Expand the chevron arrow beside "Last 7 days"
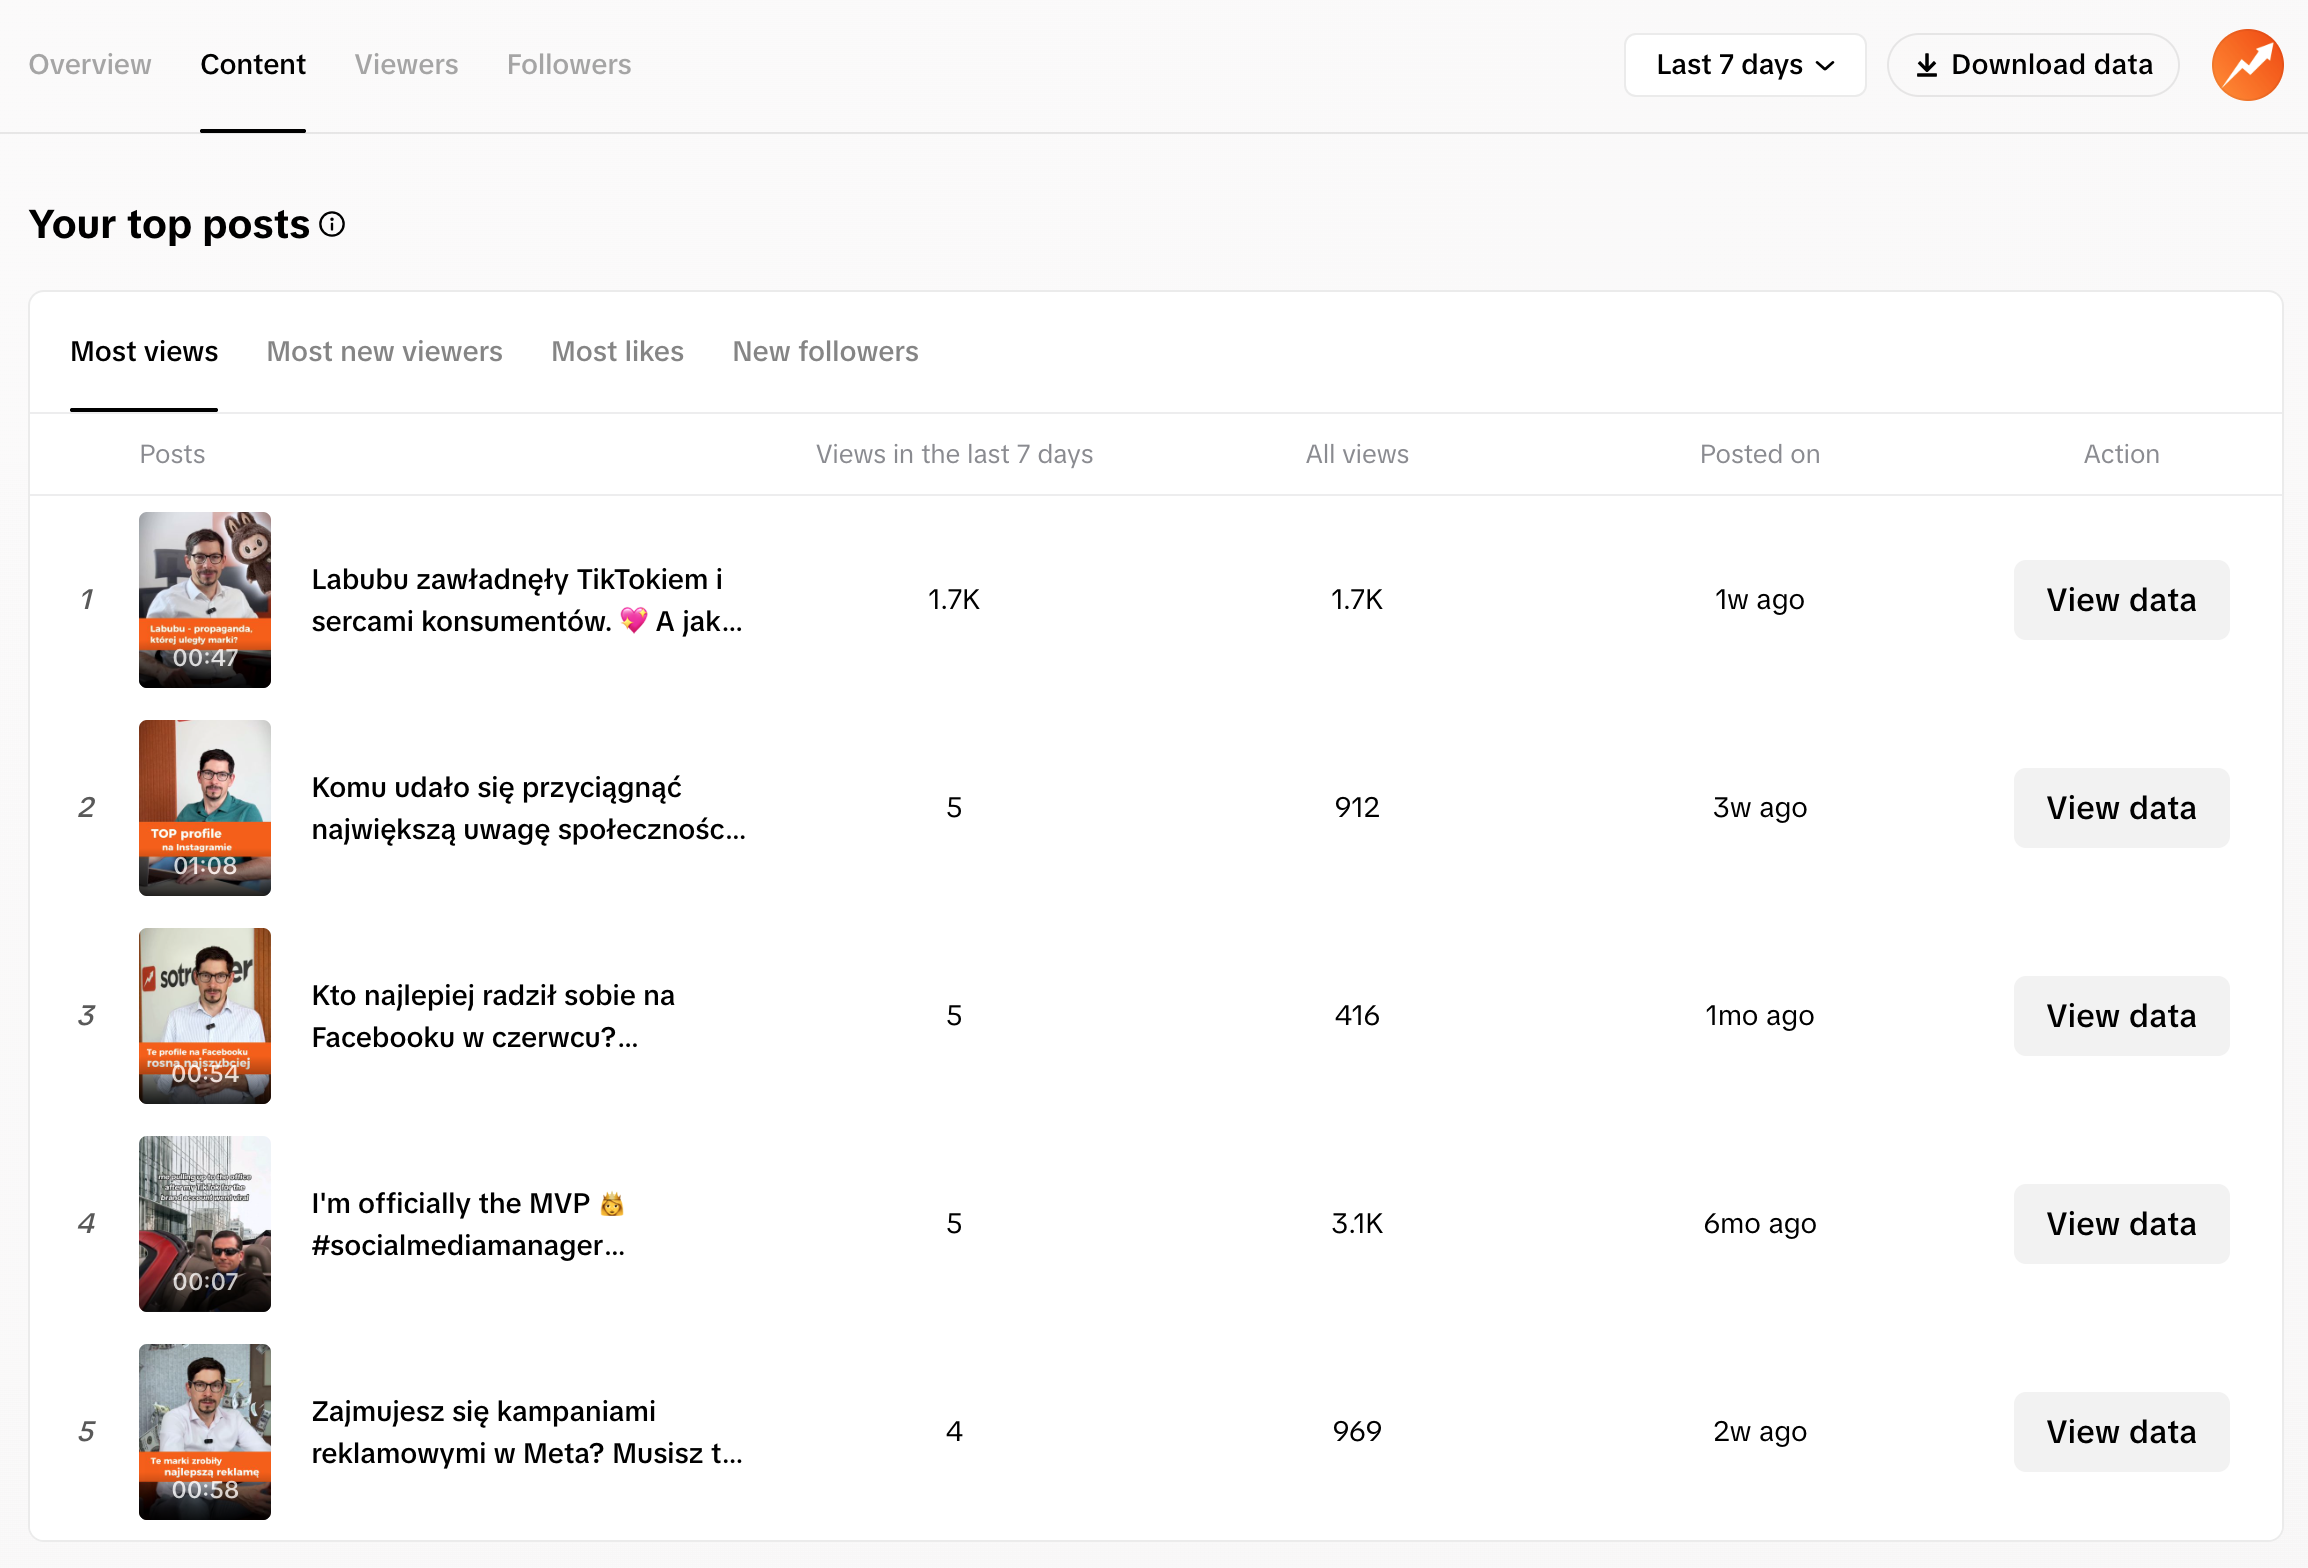Viewport: 2308px width, 1568px height. pyautogui.click(x=1826, y=64)
